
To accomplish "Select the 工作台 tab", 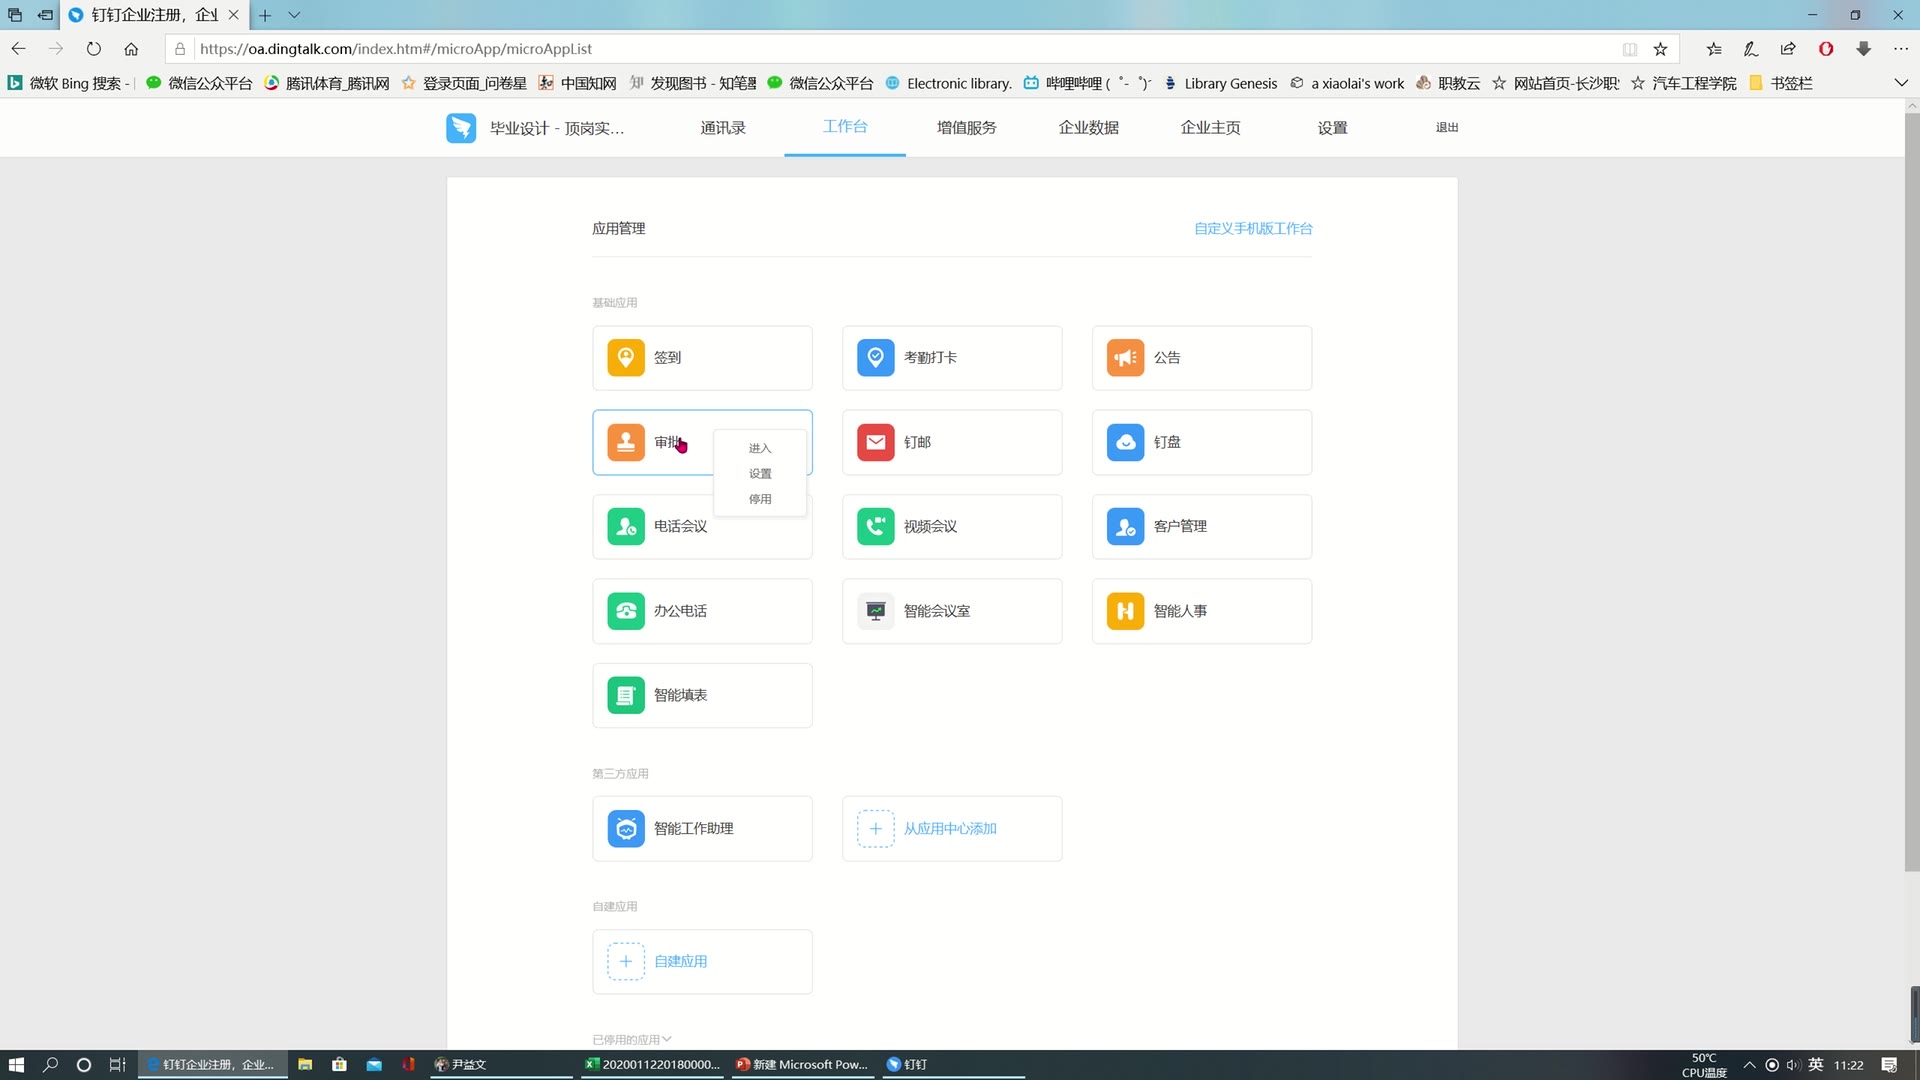I will click(x=844, y=127).
